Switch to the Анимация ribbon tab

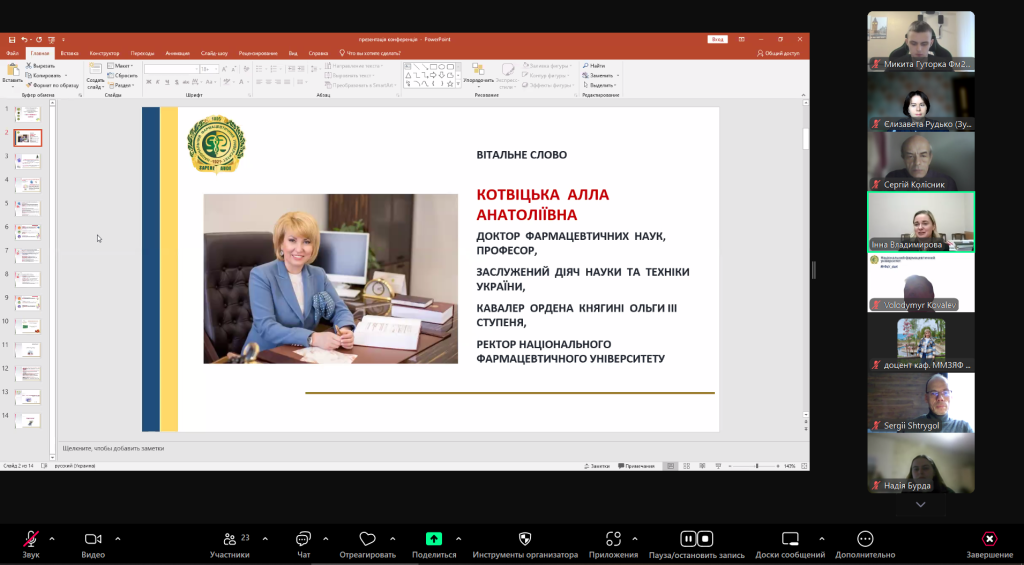(x=177, y=54)
